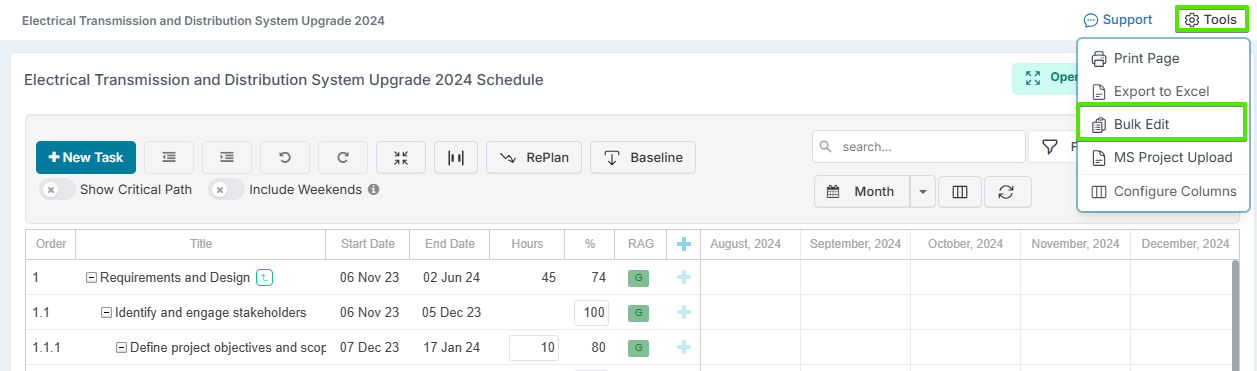The image size is (1257, 371).
Task: Open the Support link
Action: click(1118, 19)
